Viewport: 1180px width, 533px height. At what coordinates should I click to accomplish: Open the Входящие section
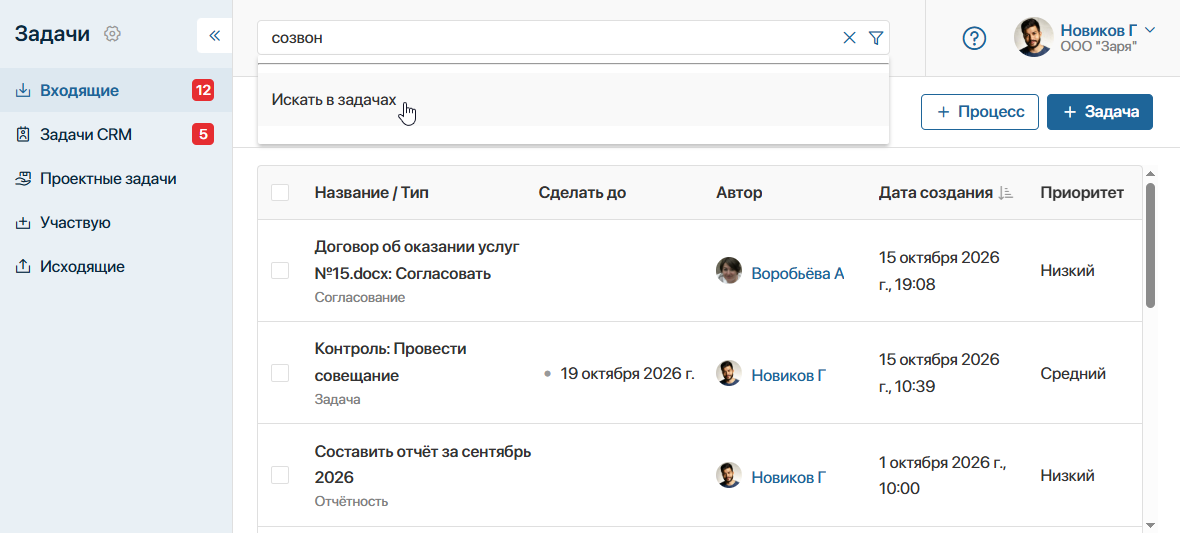coord(116,91)
